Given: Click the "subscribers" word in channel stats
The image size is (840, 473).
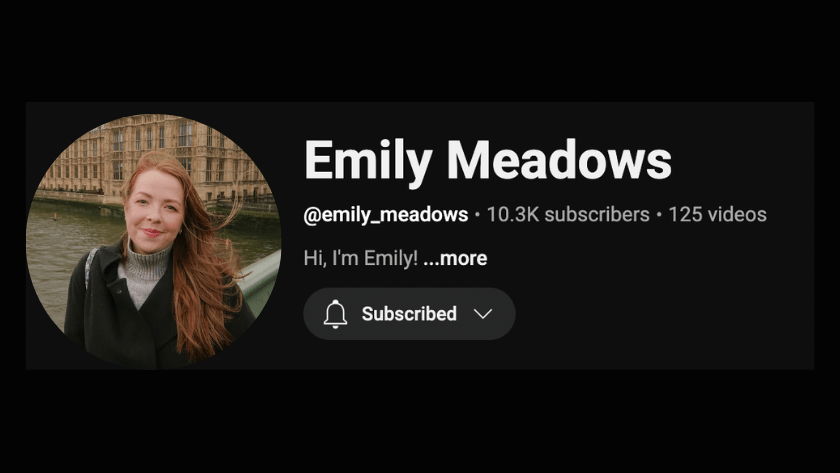Looking at the screenshot, I should tap(597, 214).
